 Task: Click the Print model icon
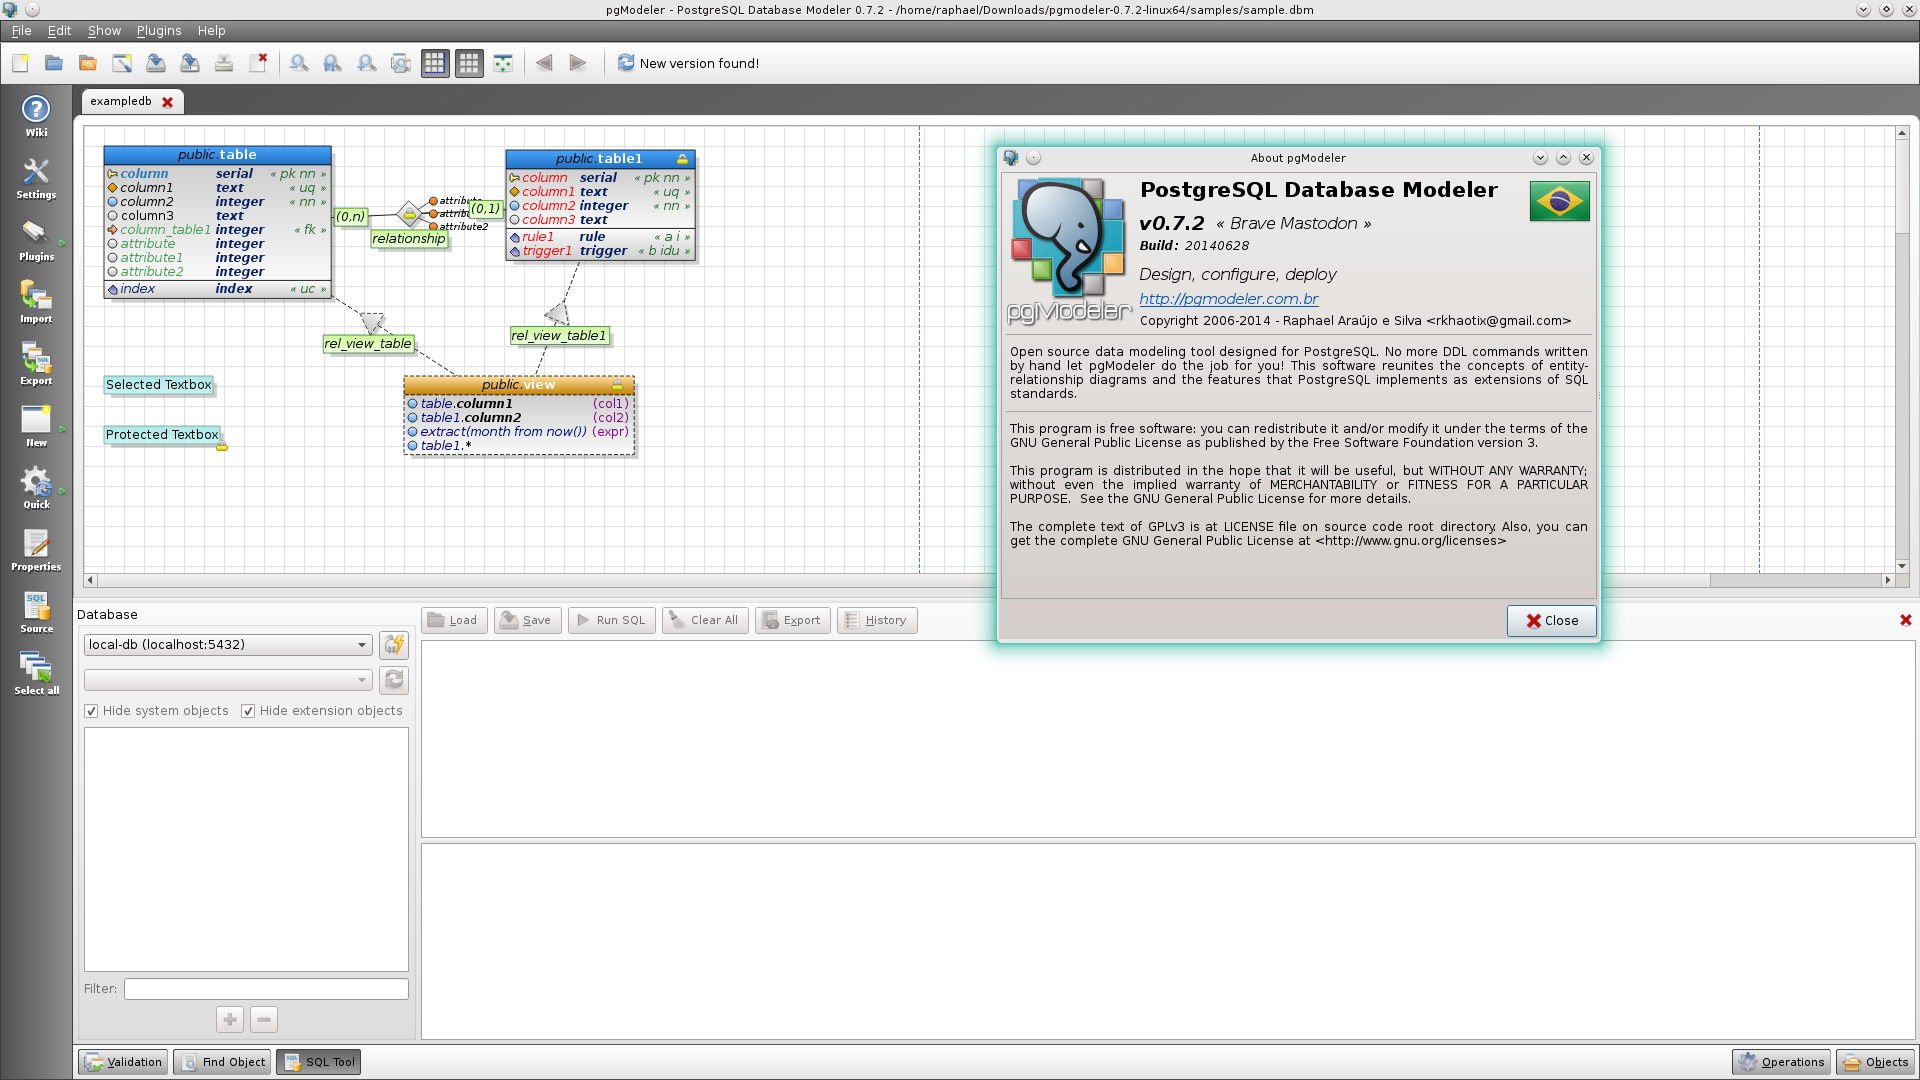click(x=224, y=63)
